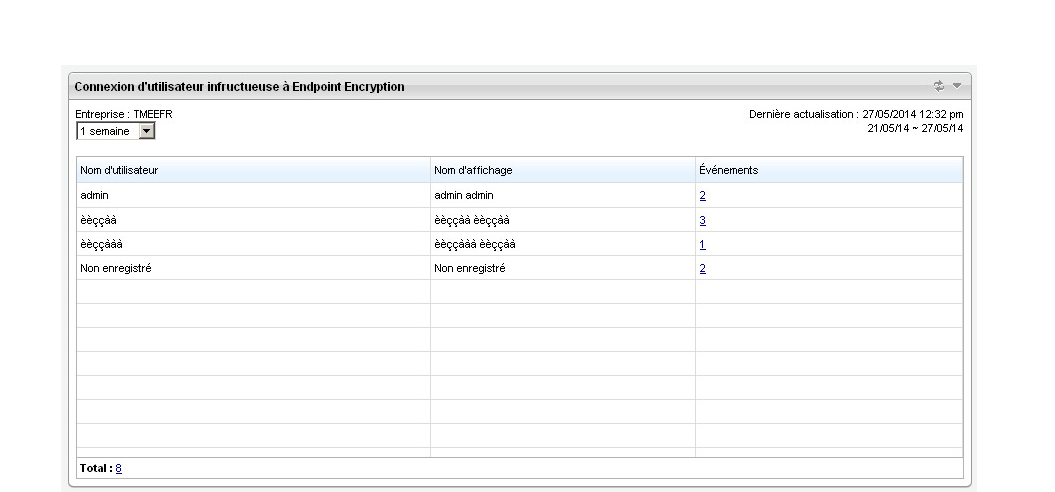Select the "admin" username cell
The image size is (1055, 492).
tap(94, 196)
